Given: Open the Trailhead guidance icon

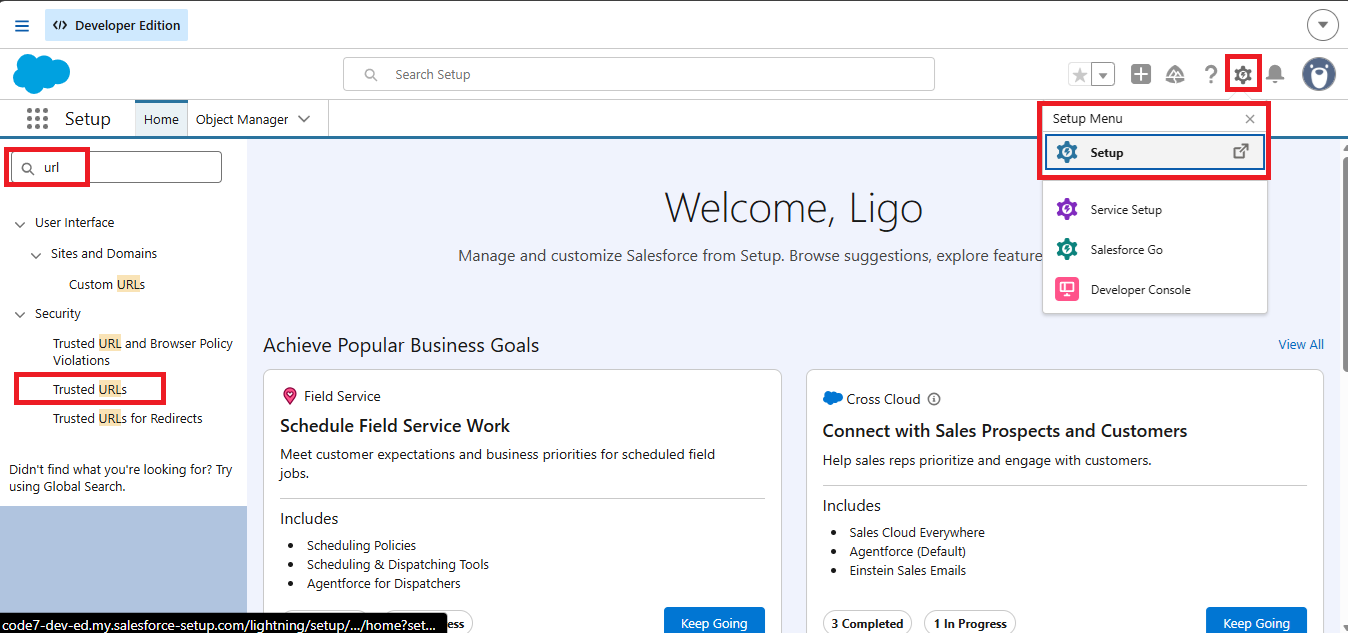Looking at the screenshot, I should pyautogui.click(x=1175, y=74).
